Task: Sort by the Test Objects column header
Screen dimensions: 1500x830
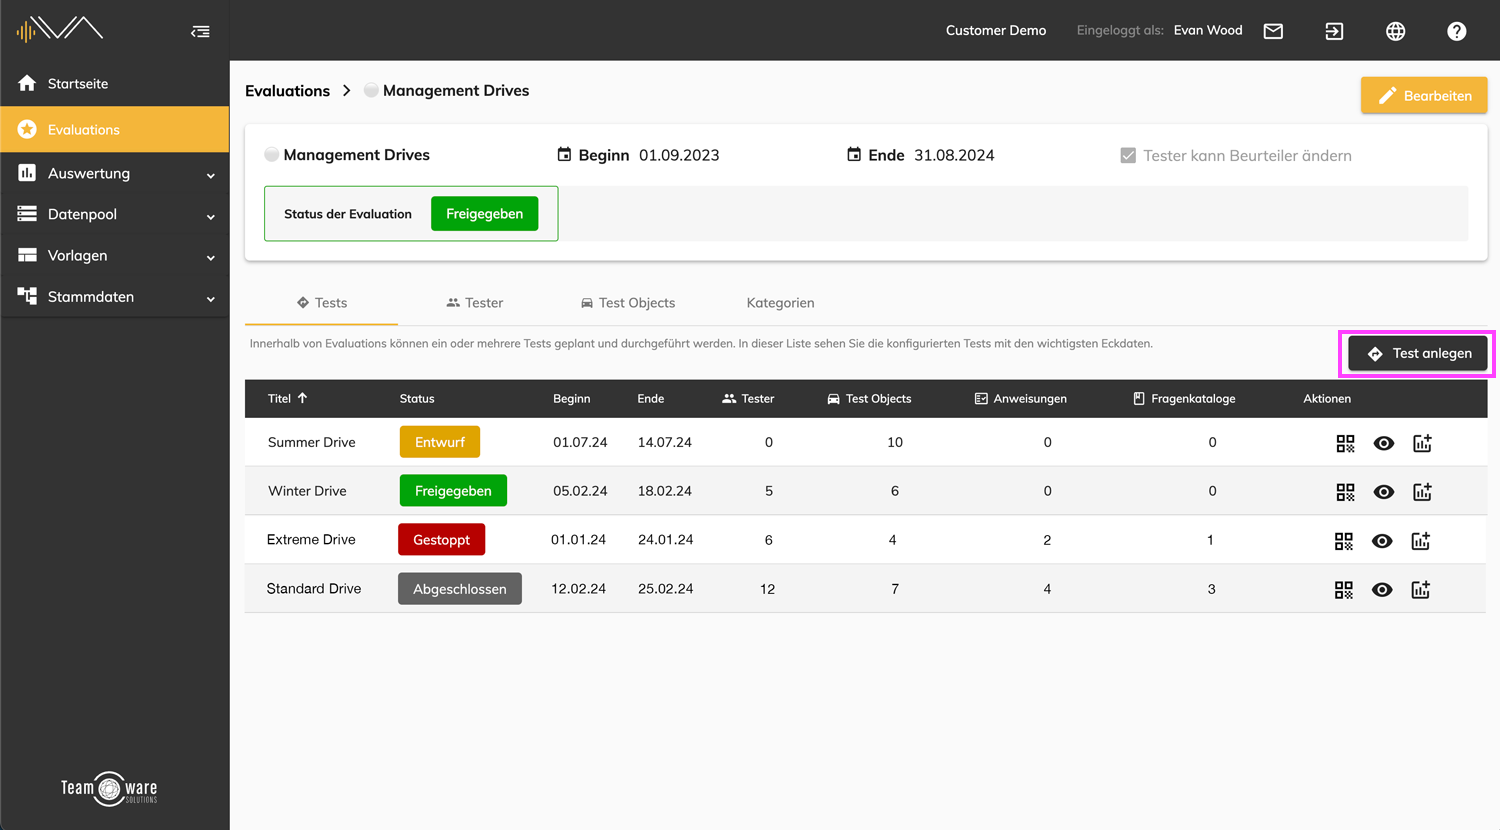Action: 869,398
